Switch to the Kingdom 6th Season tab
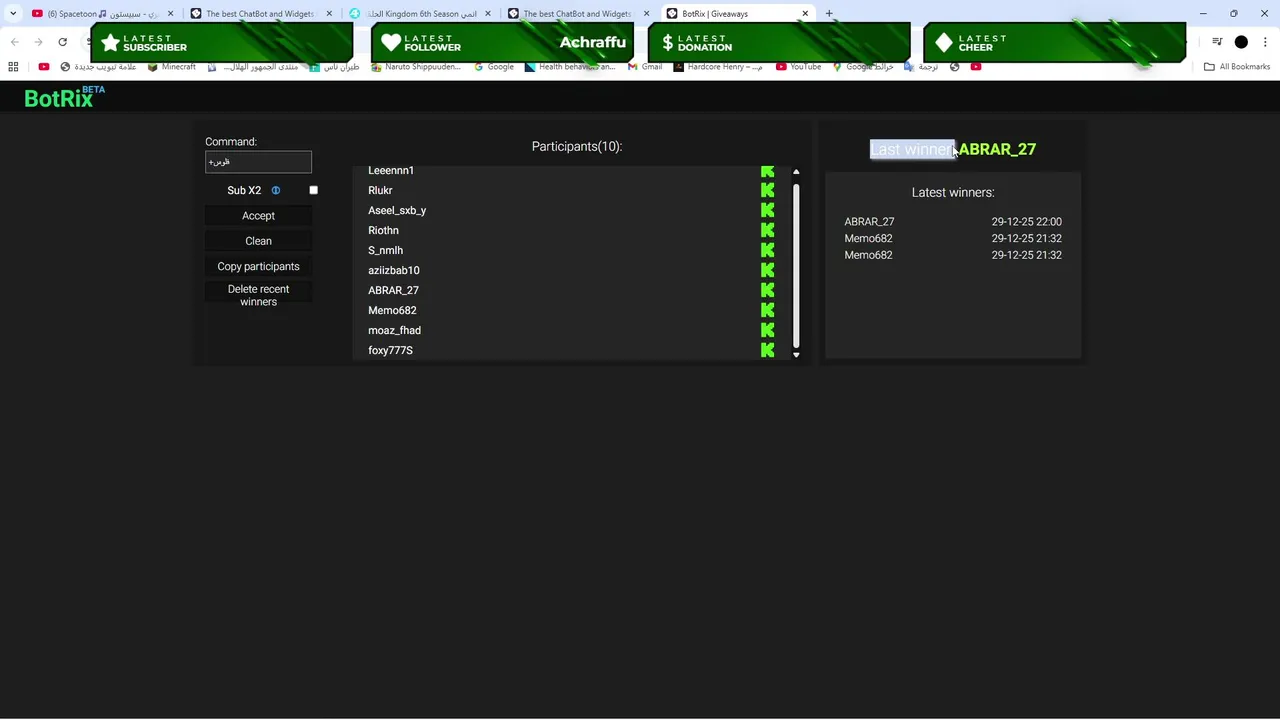The width and height of the screenshot is (1280, 720). pos(421,14)
